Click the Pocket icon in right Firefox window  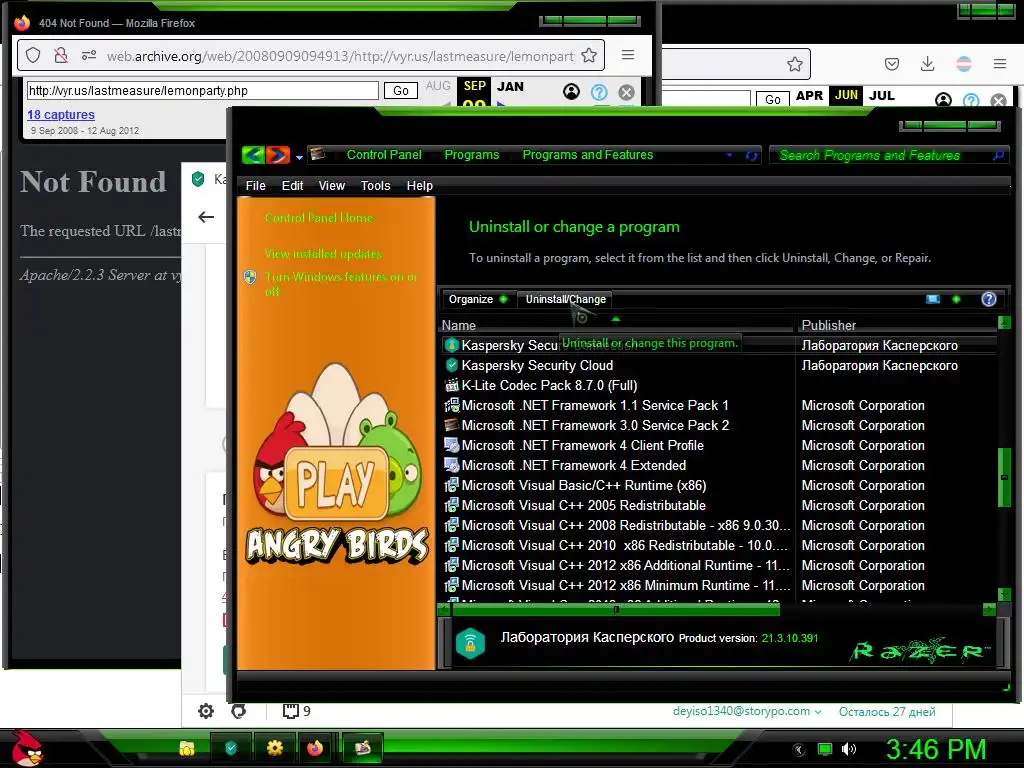891,63
